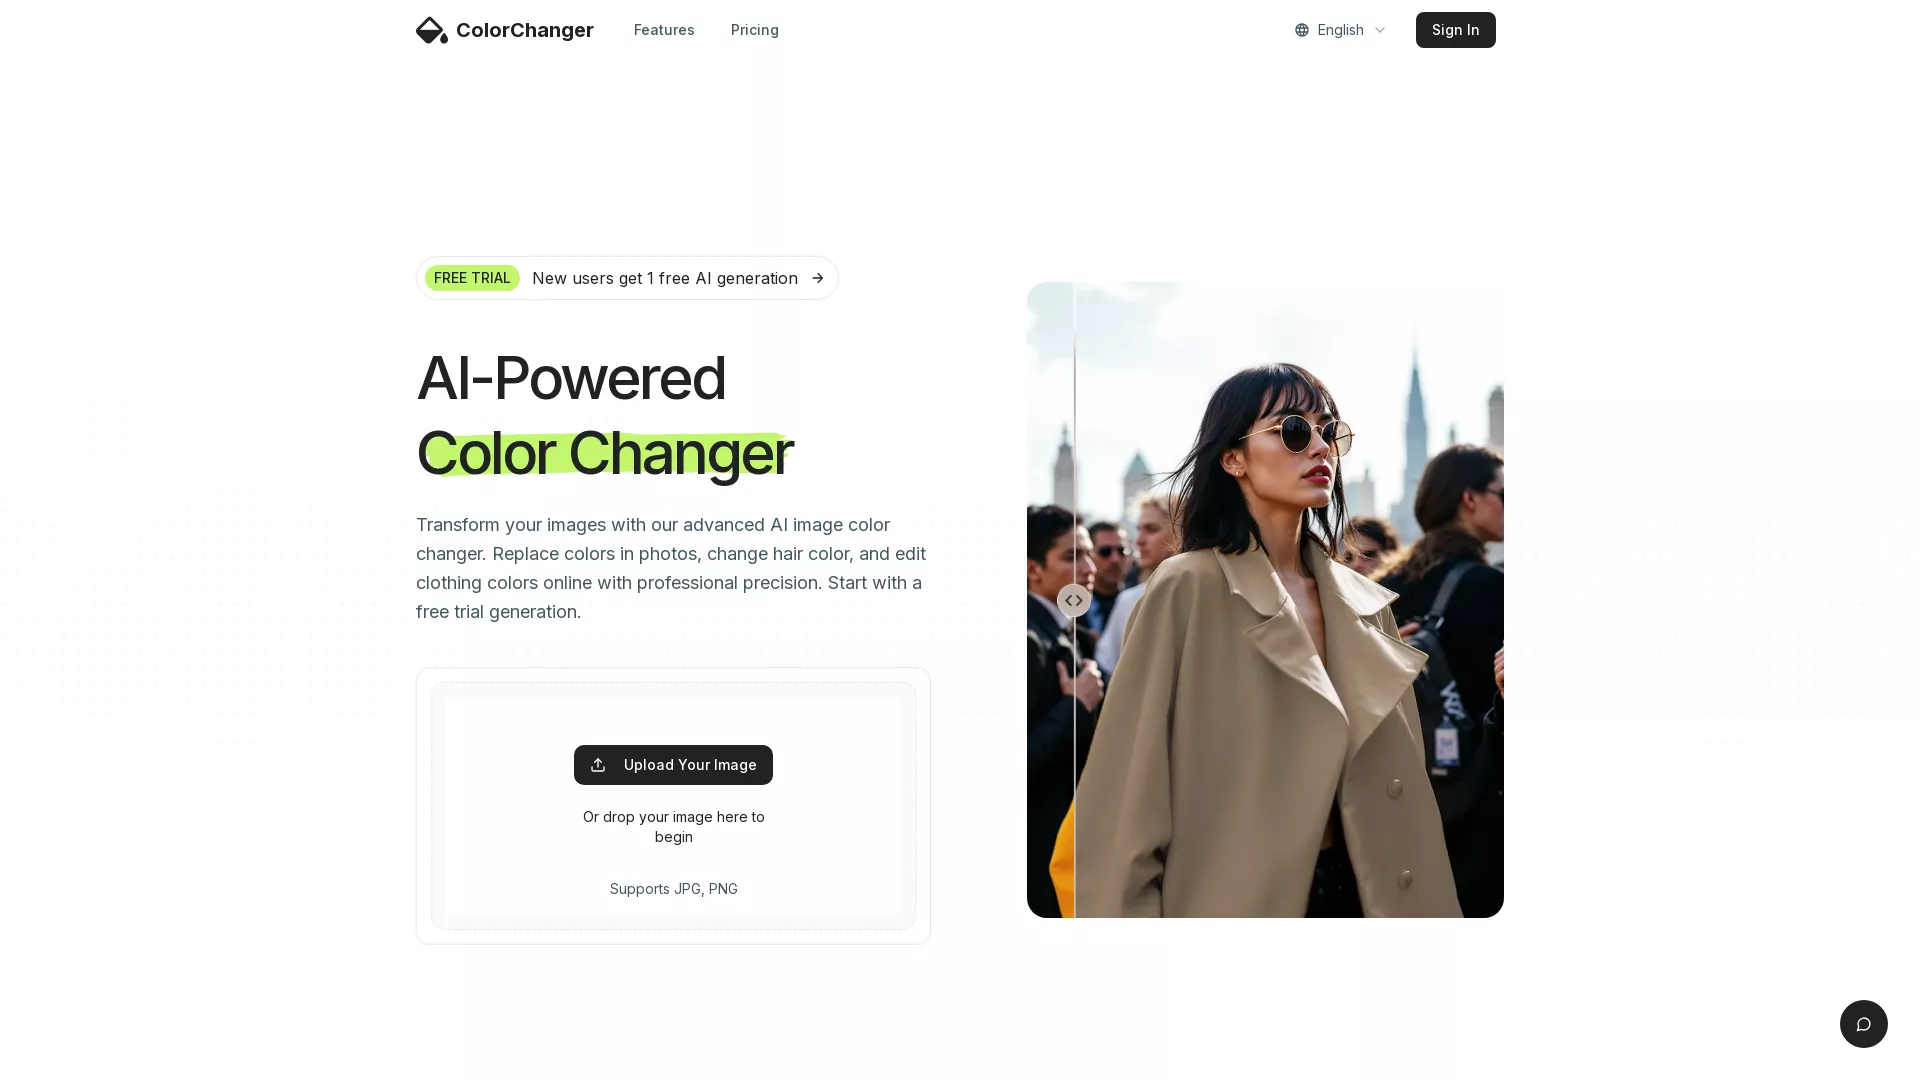Click the Sign In button
Image resolution: width=1920 pixels, height=1080 pixels.
[1456, 30]
